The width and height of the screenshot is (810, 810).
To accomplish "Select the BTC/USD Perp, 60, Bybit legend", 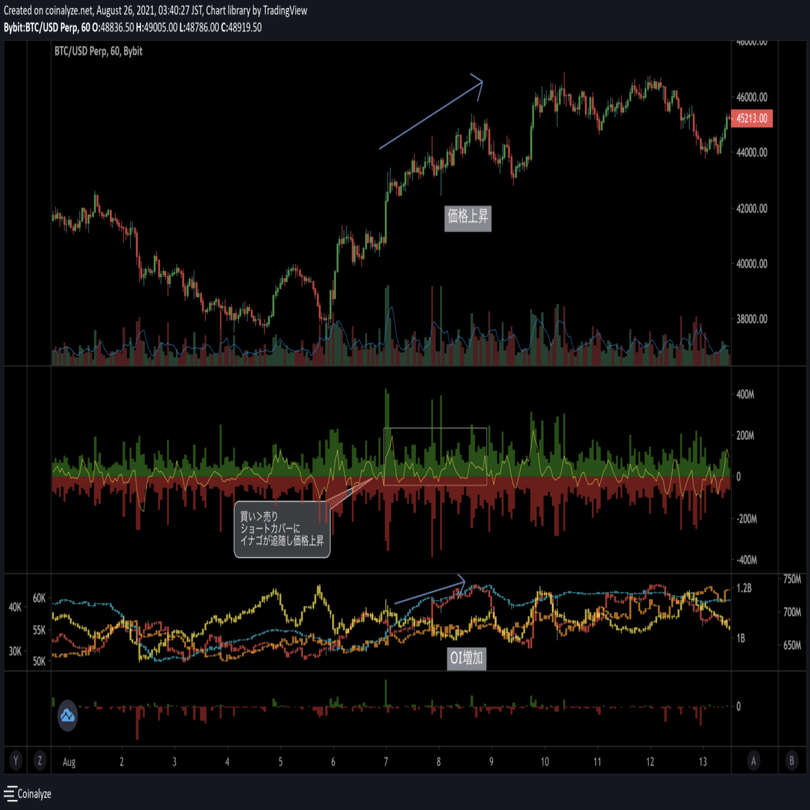I will [98, 51].
